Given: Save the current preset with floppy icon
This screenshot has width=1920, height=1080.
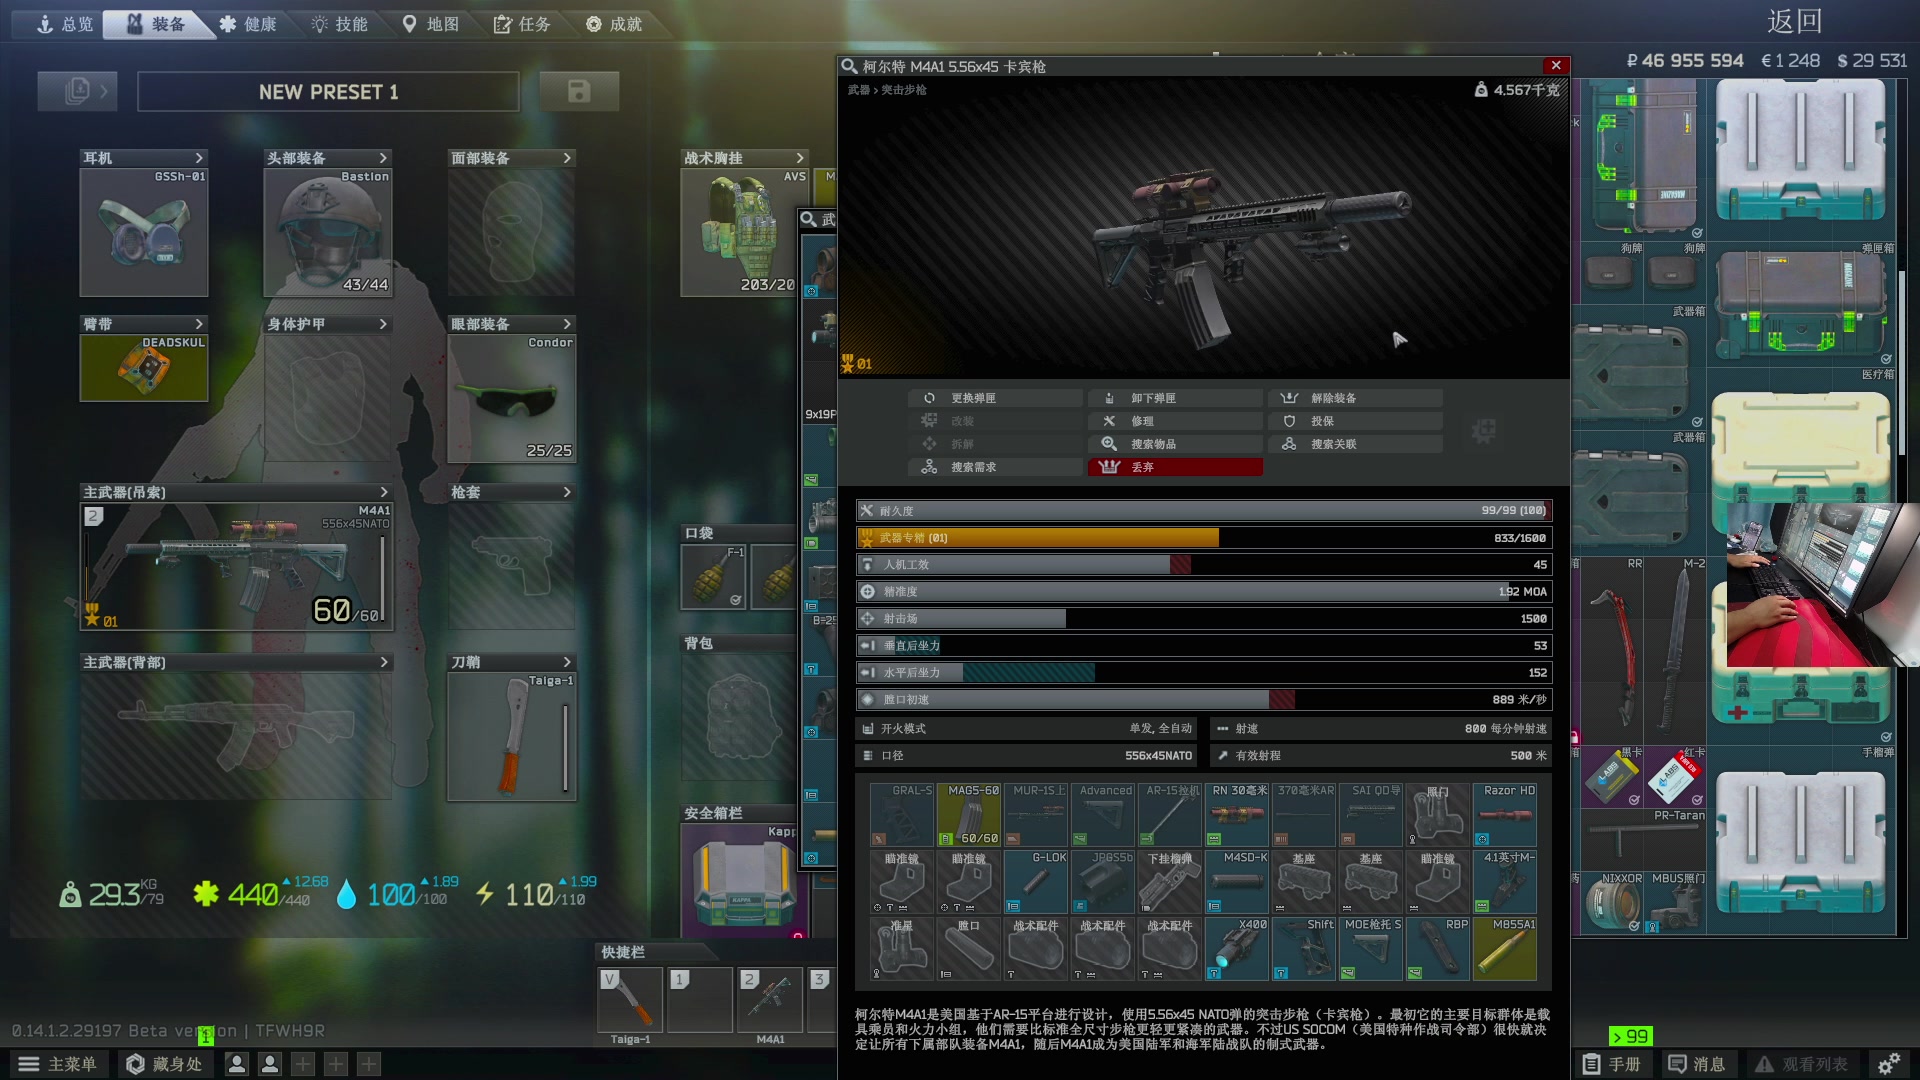Looking at the screenshot, I should pos(579,91).
